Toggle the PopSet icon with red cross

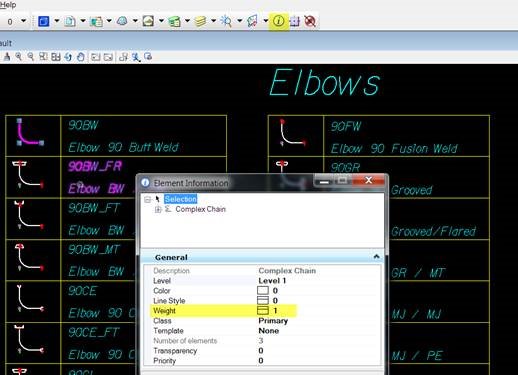(310, 21)
